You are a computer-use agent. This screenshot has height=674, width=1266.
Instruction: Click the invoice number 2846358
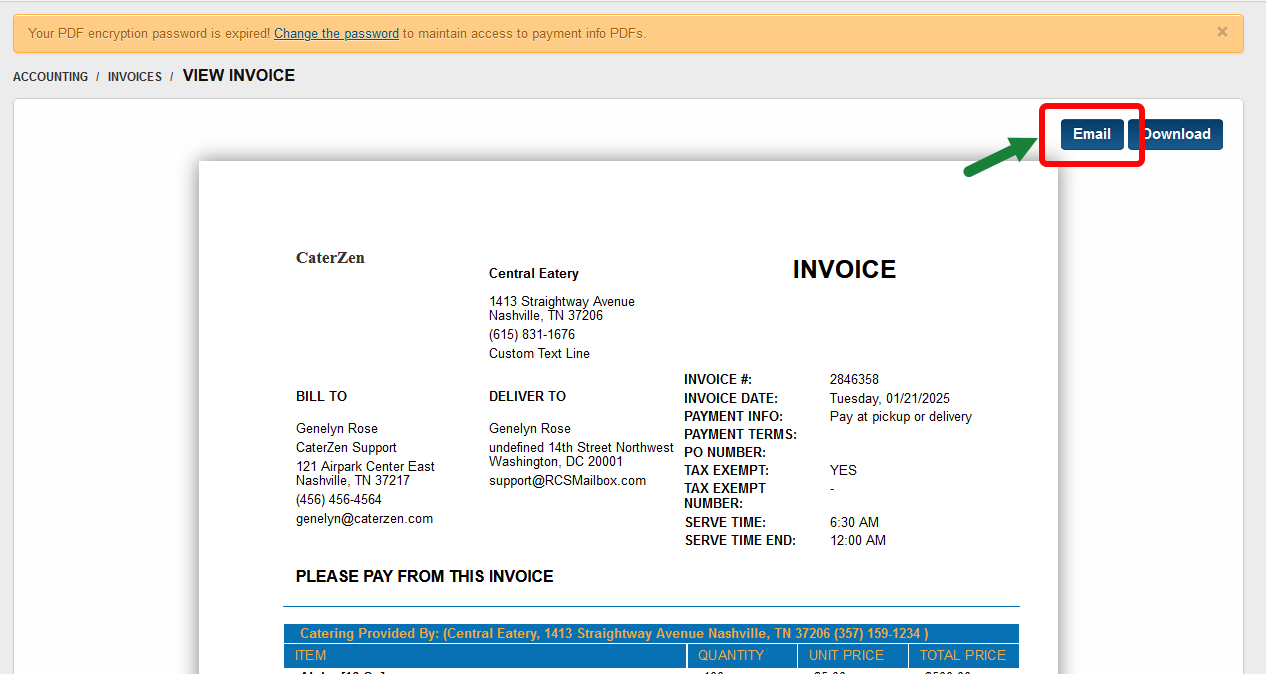click(x=854, y=380)
